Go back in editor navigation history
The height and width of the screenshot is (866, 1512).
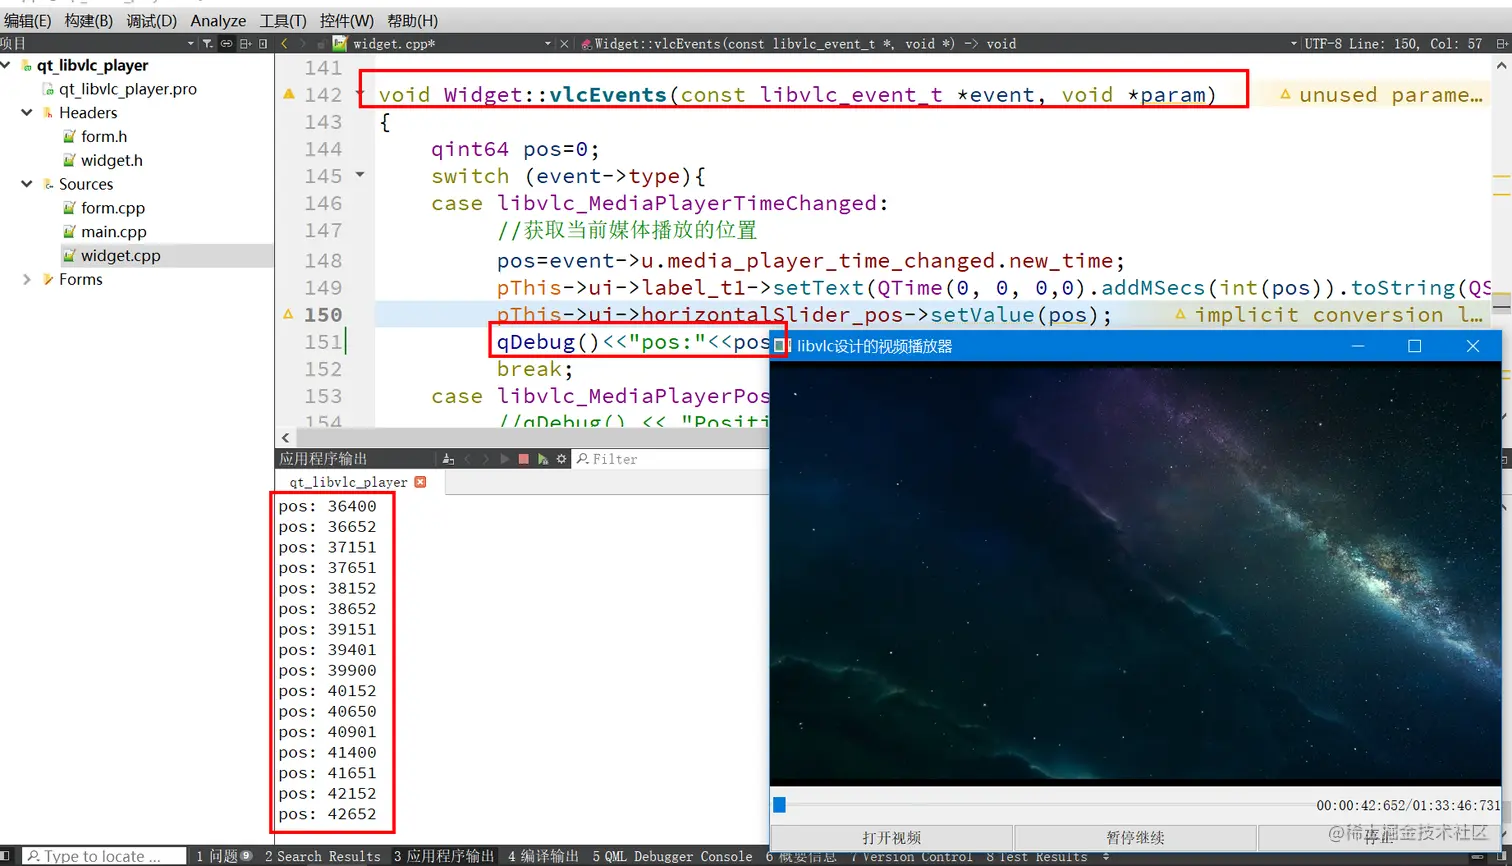click(x=284, y=44)
